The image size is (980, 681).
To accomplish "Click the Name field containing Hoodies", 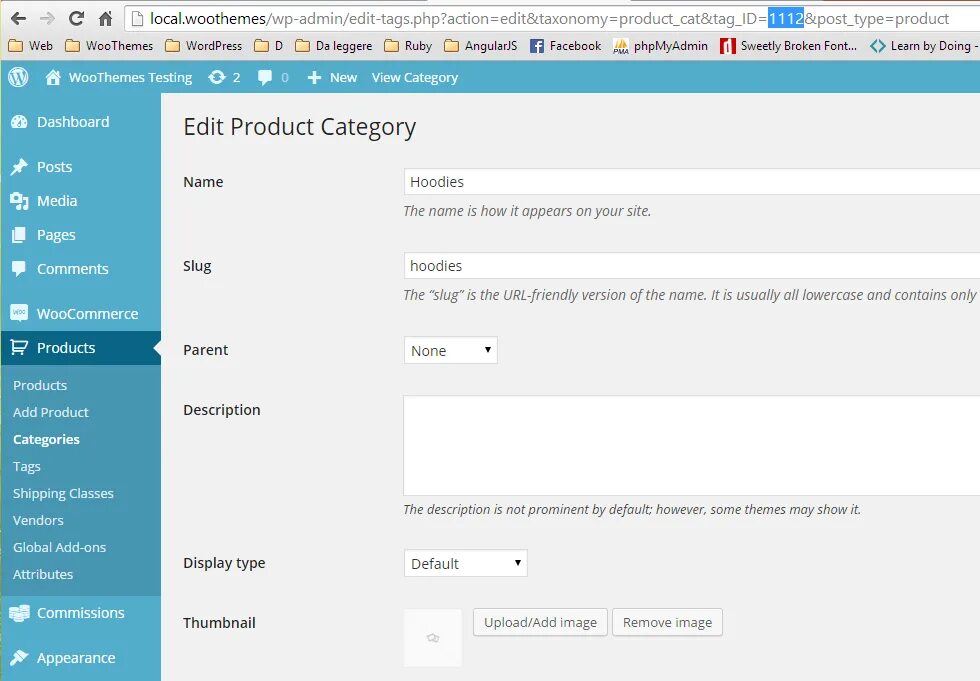I will pyautogui.click(x=692, y=182).
